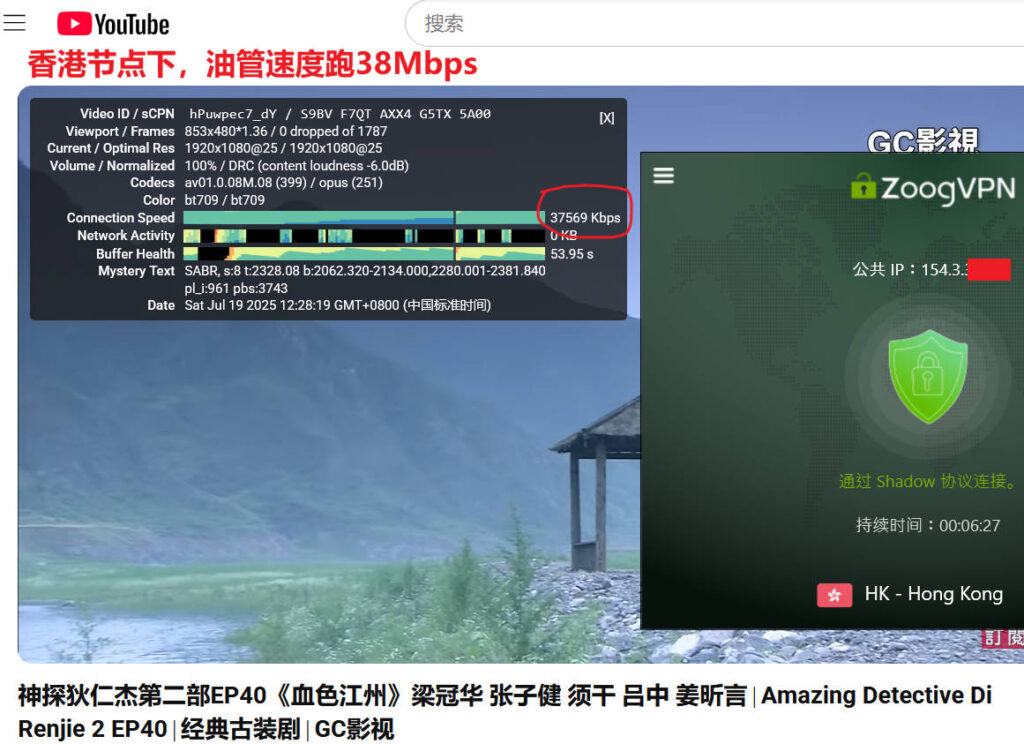Click the 37569 Kbps speed value
1024x744 pixels.
pos(585,218)
